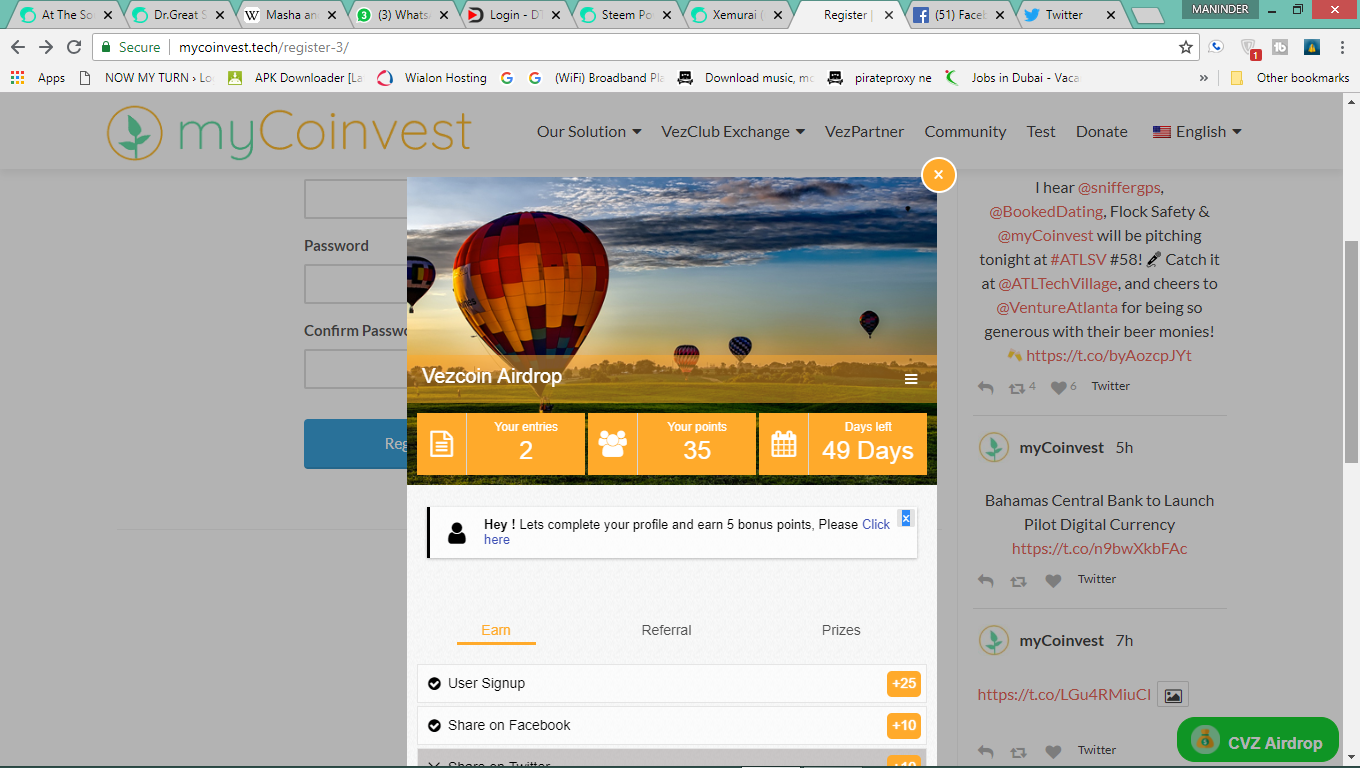Expand the Our Solution menu
This screenshot has height=768, width=1360.
[589, 132]
